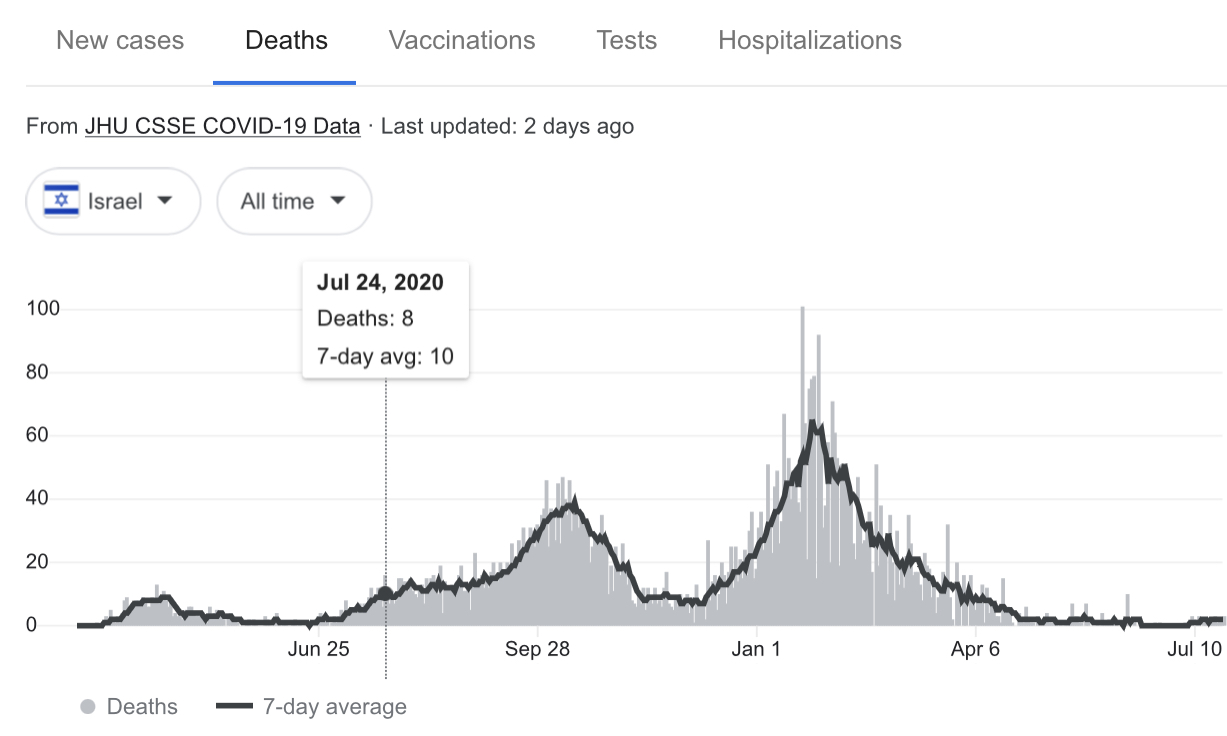Click the 7-day average legend line
This screenshot has height=736, width=1227.
[234, 707]
